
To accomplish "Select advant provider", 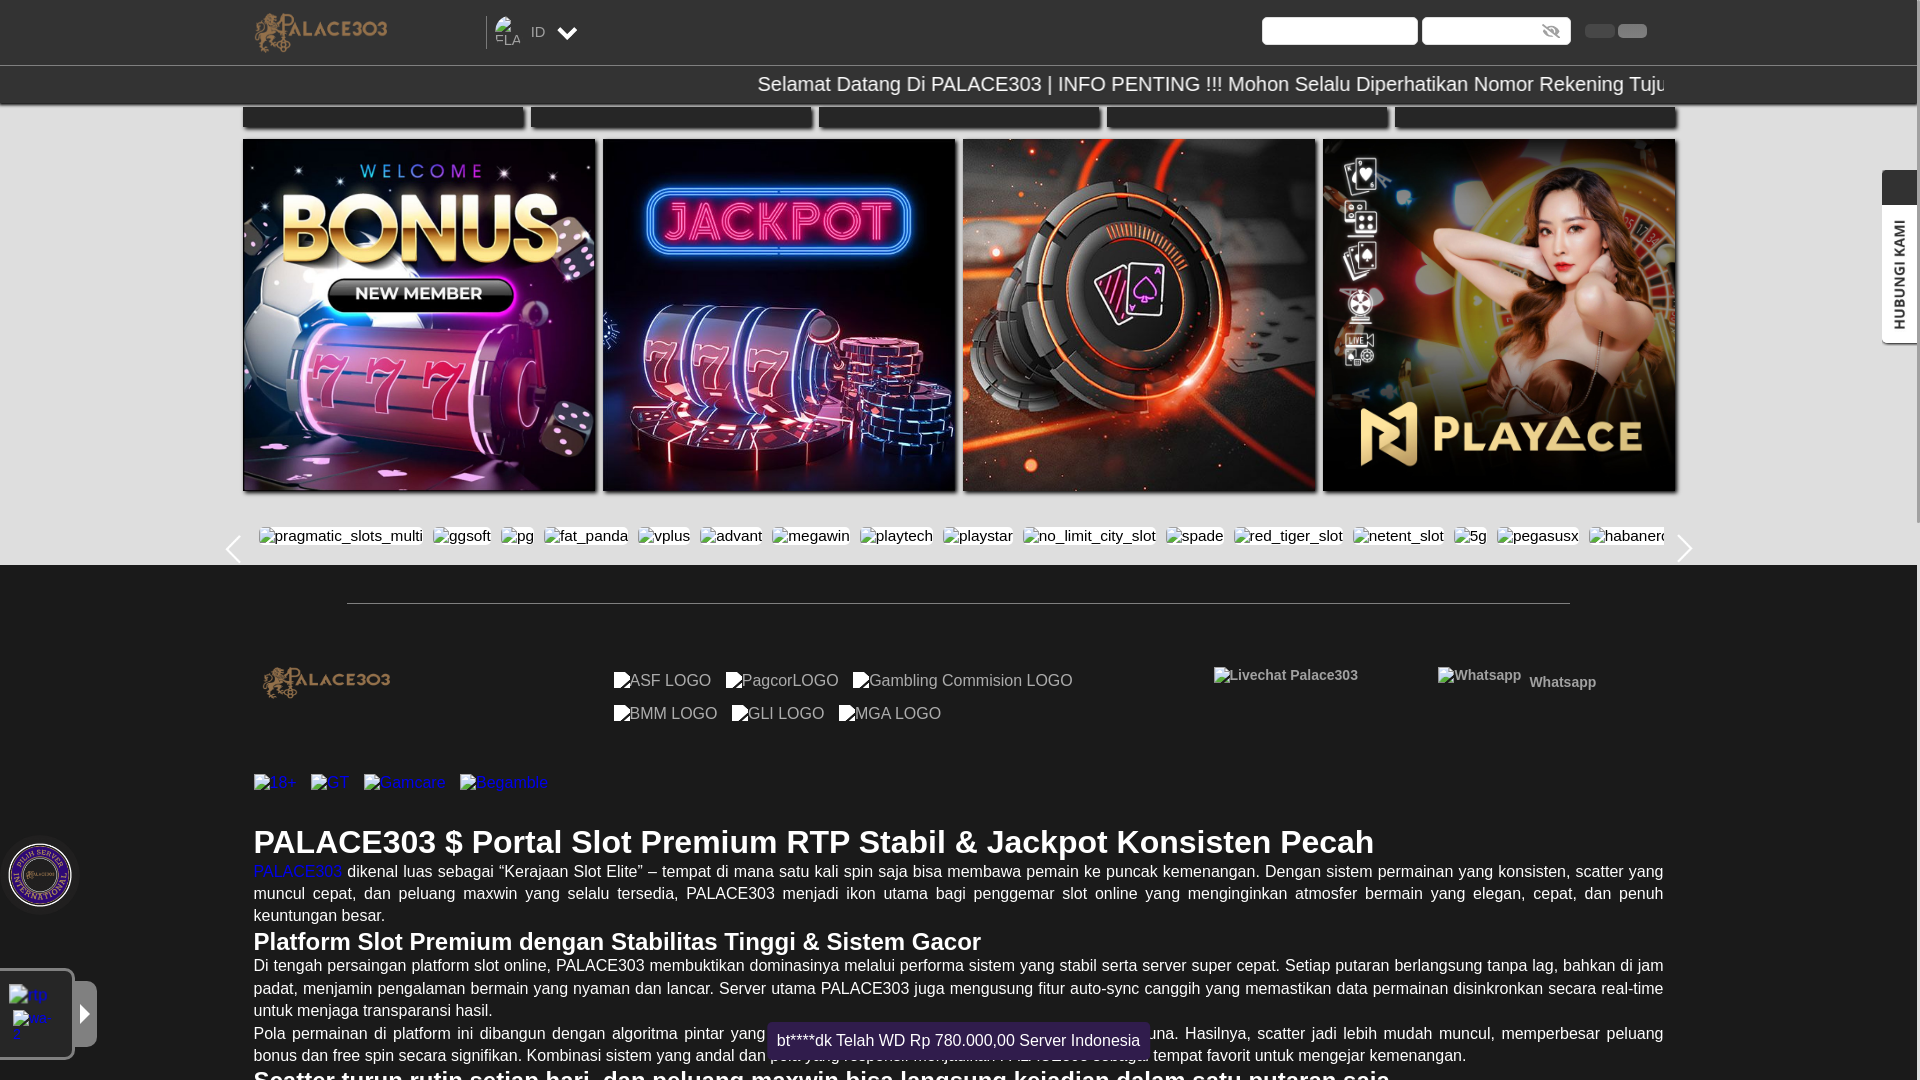I will [731, 536].
